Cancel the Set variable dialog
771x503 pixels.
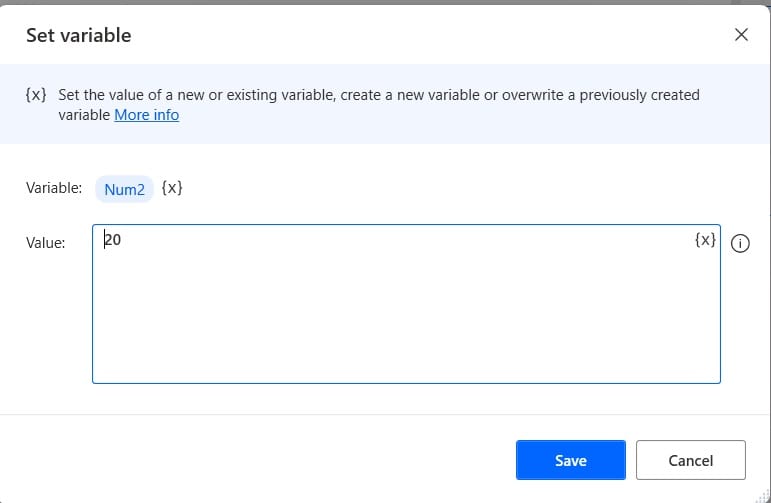(690, 460)
